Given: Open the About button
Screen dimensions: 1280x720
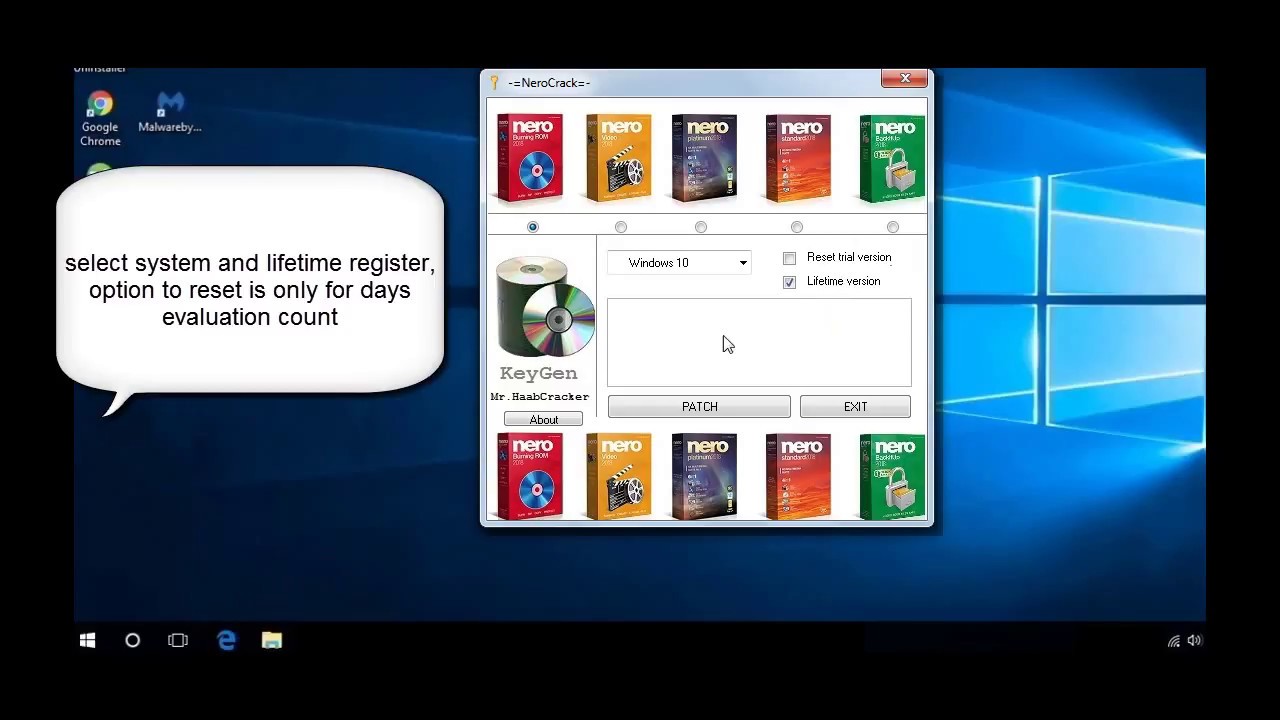Looking at the screenshot, I should click(x=543, y=420).
